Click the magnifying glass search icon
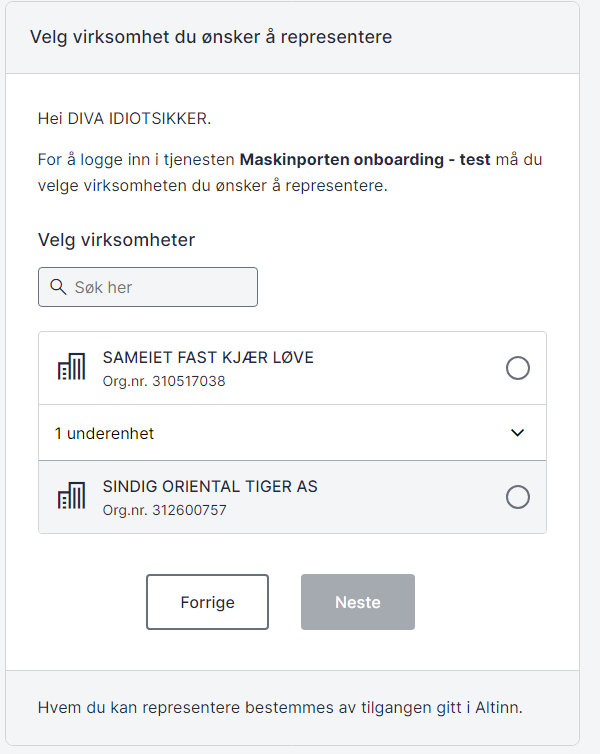Screen dimensions: 600x754 coord(58,287)
